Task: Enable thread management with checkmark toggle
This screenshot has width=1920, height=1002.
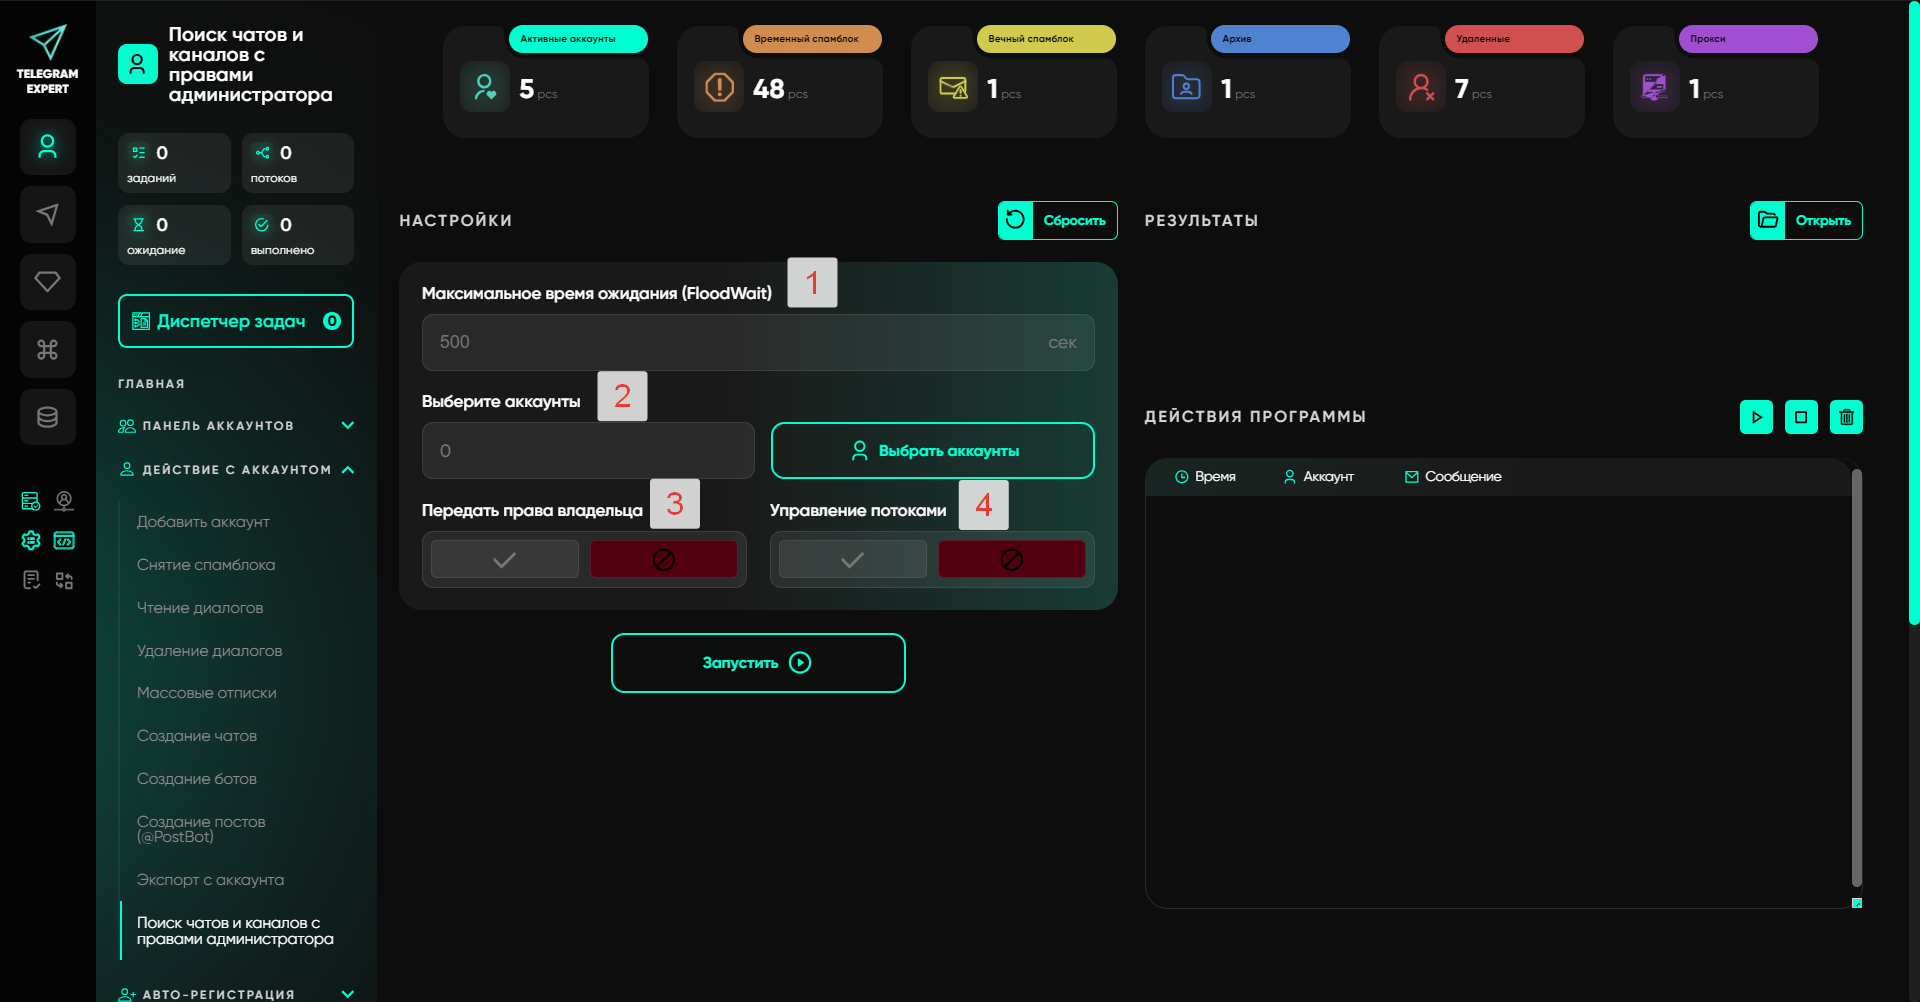Action: (852, 560)
